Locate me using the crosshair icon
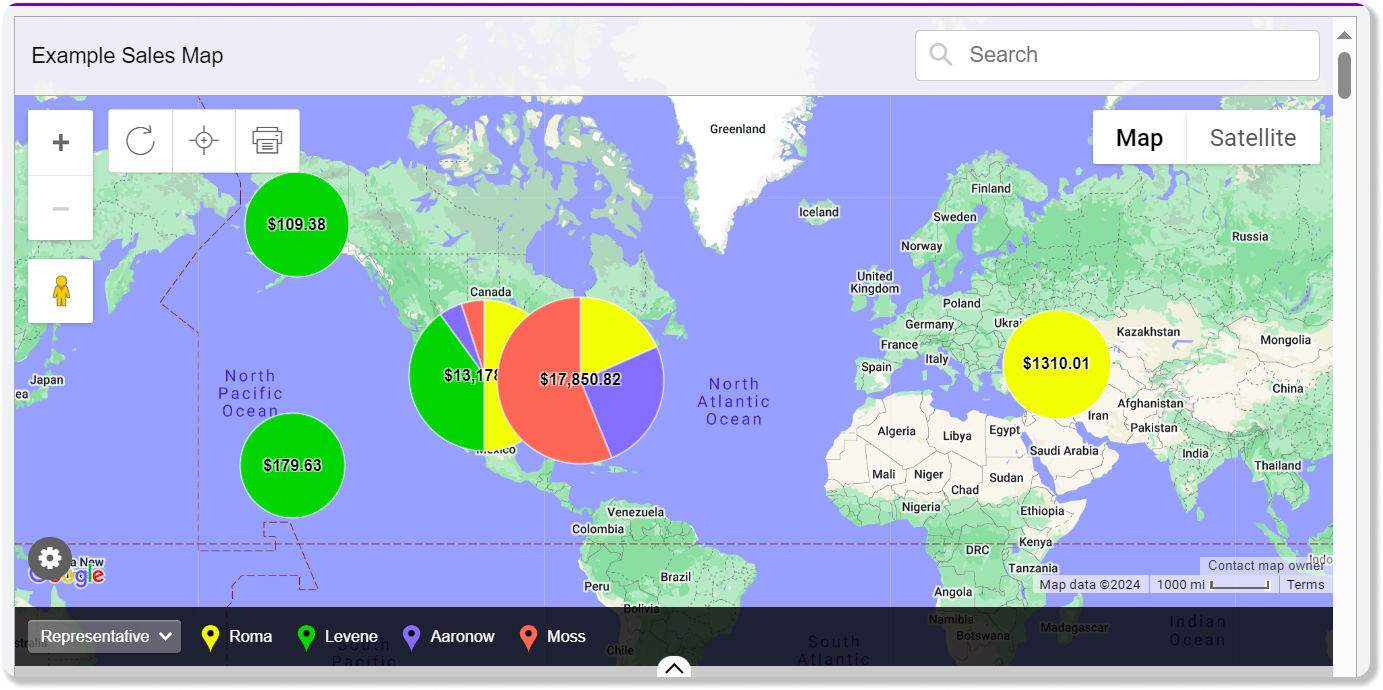 (204, 141)
